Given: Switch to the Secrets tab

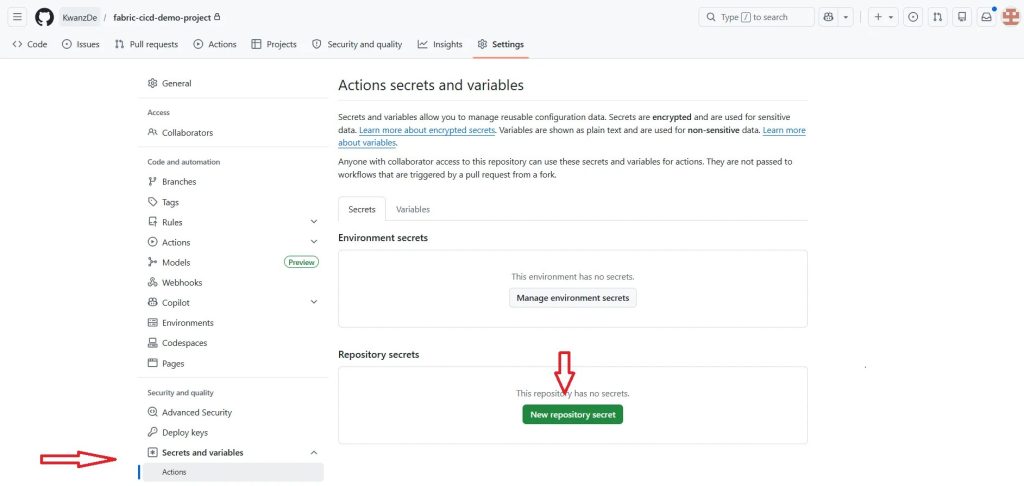Looking at the screenshot, I should [x=362, y=209].
